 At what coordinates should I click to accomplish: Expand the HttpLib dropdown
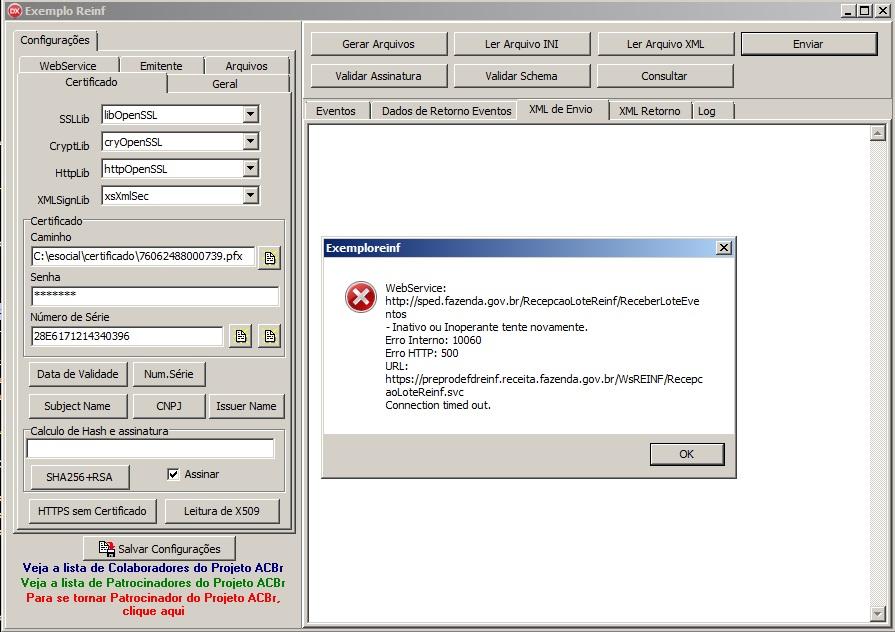tap(251, 168)
